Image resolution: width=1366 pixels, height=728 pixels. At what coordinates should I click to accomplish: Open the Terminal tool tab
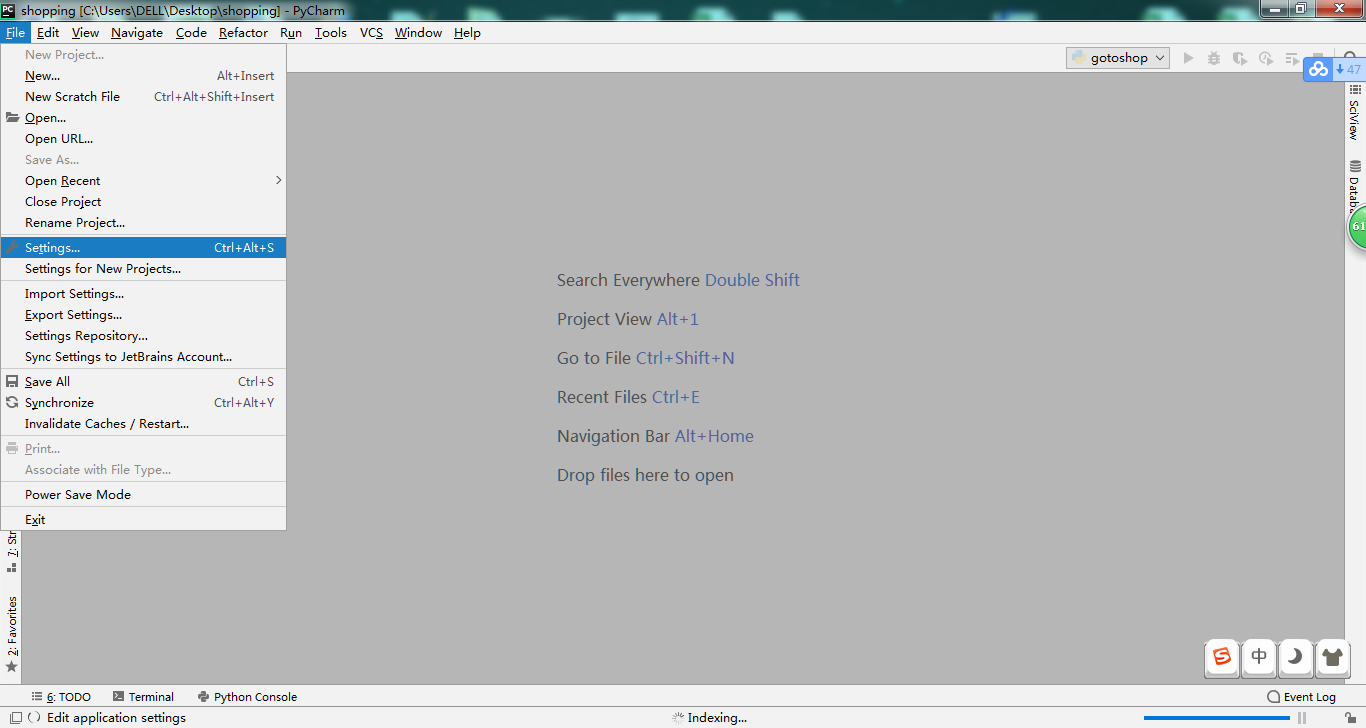coord(143,697)
